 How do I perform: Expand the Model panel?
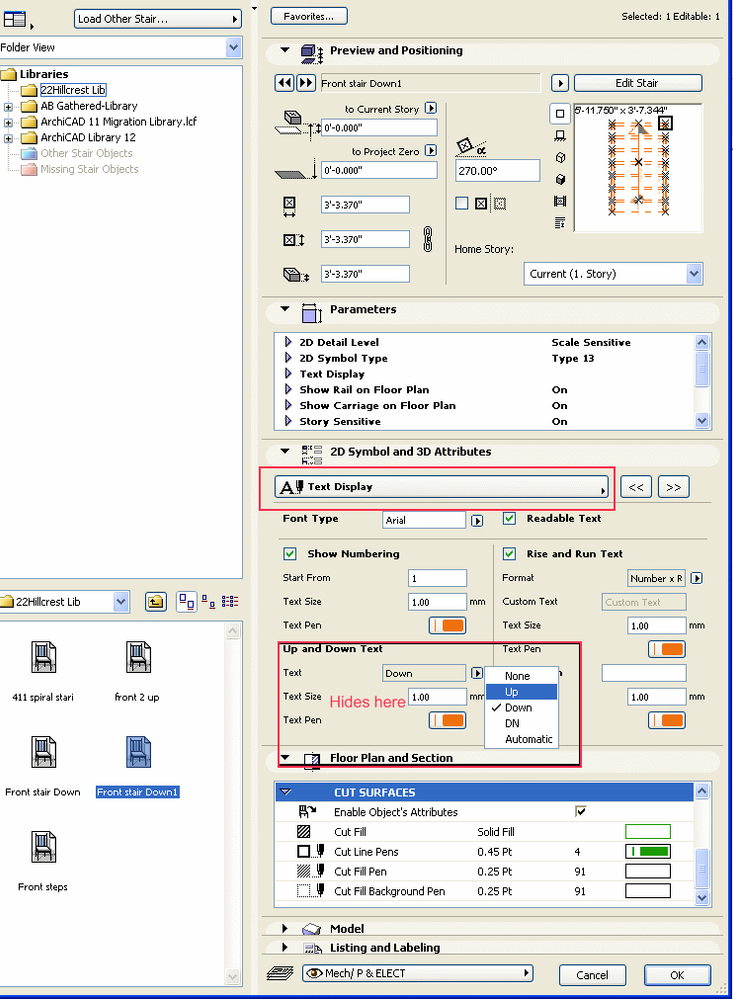pyautogui.click(x=285, y=928)
